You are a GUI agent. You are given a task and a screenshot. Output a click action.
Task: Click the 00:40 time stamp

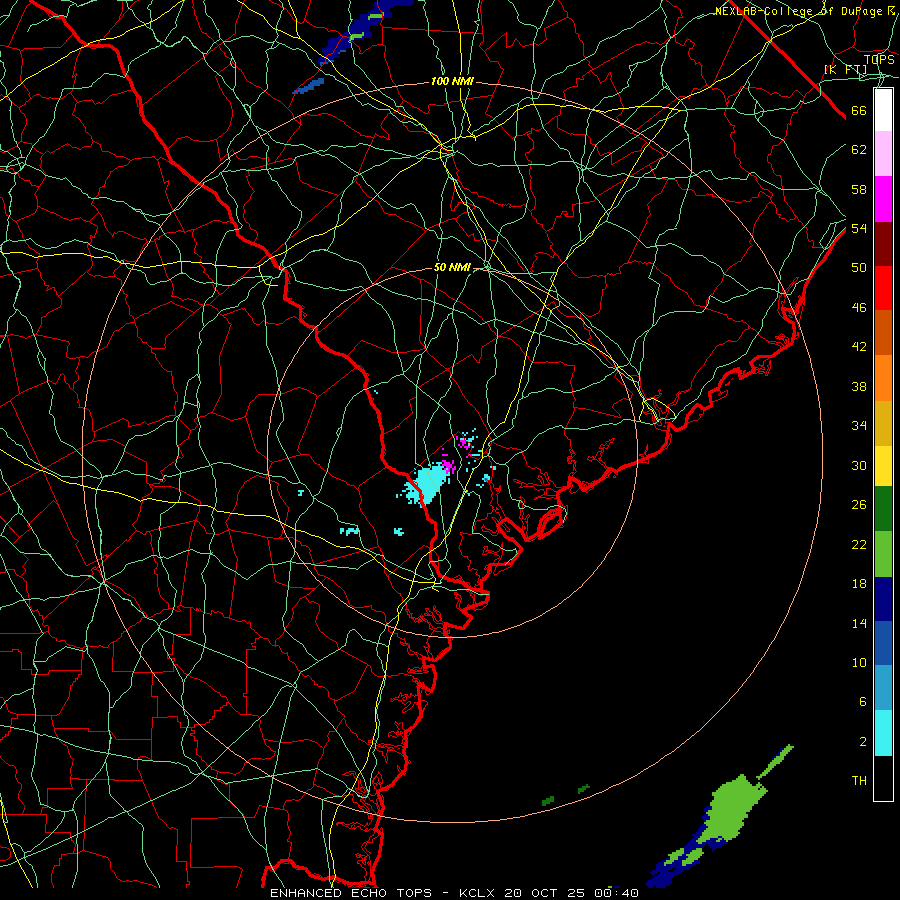pyautogui.click(x=617, y=893)
